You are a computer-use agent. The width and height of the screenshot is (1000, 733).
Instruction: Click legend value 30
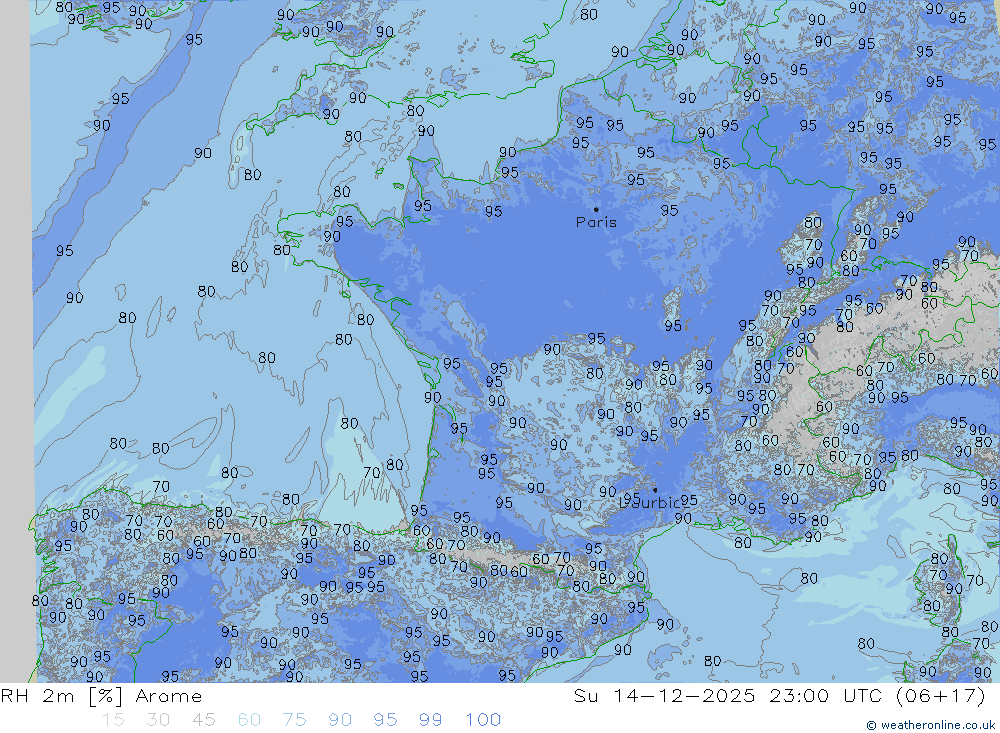pos(158,720)
